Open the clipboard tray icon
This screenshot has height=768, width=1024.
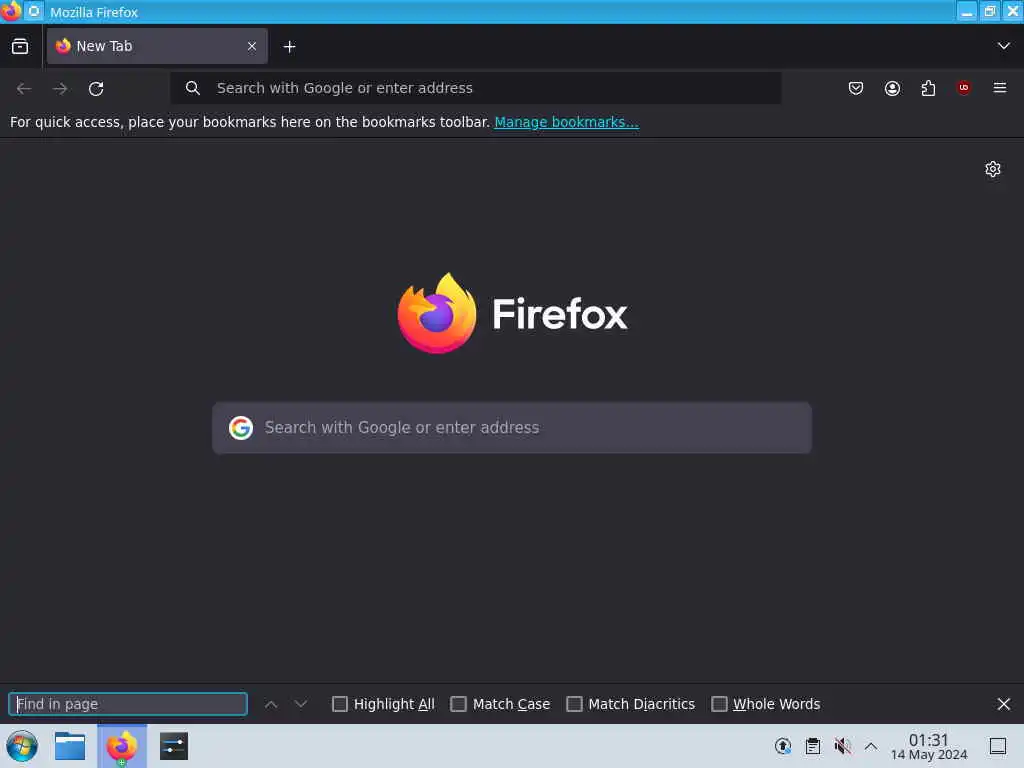[812, 746]
